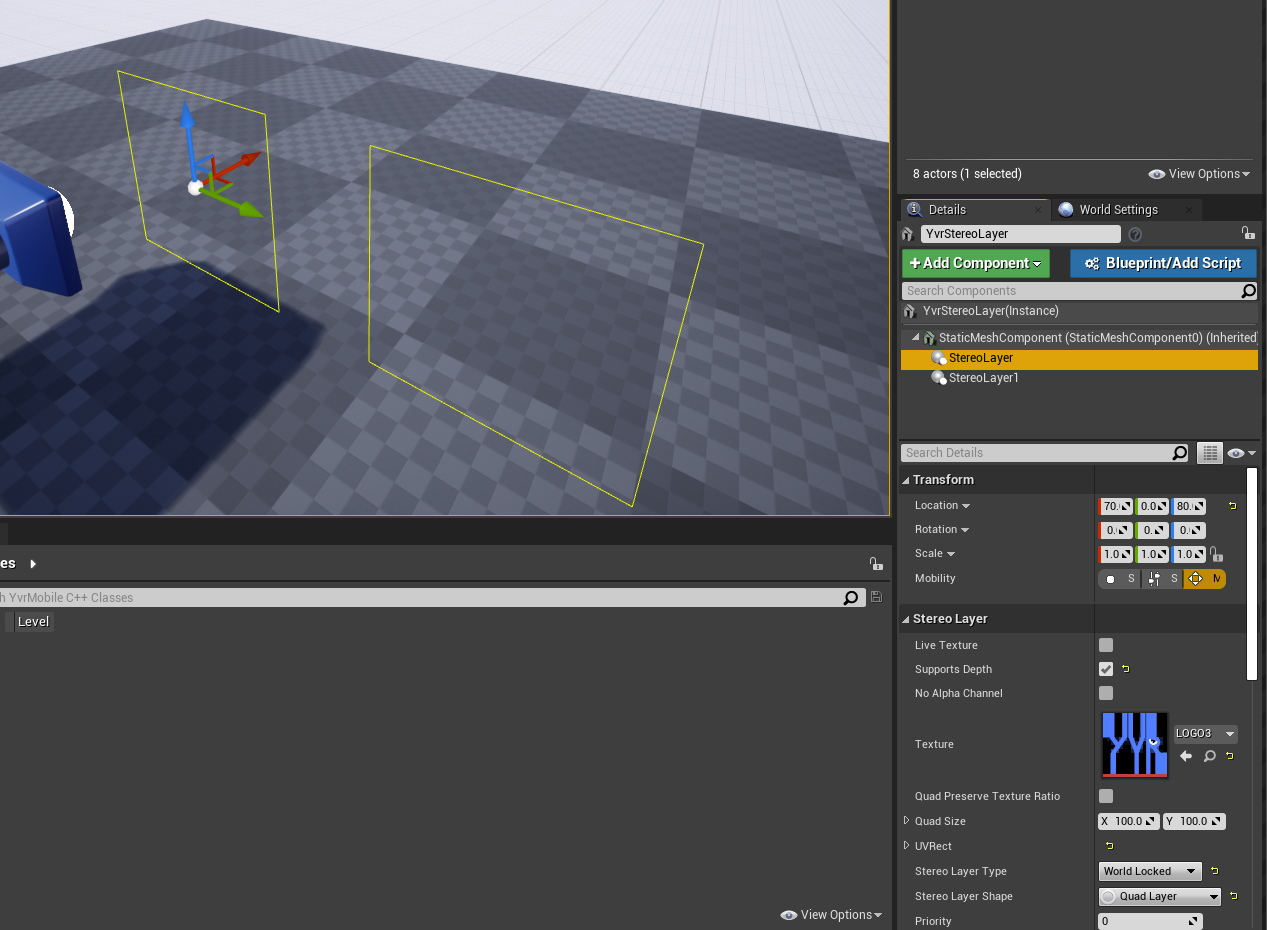1267x930 pixels.
Task: Switch to the World Settings tab
Action: click(1118, 209)
